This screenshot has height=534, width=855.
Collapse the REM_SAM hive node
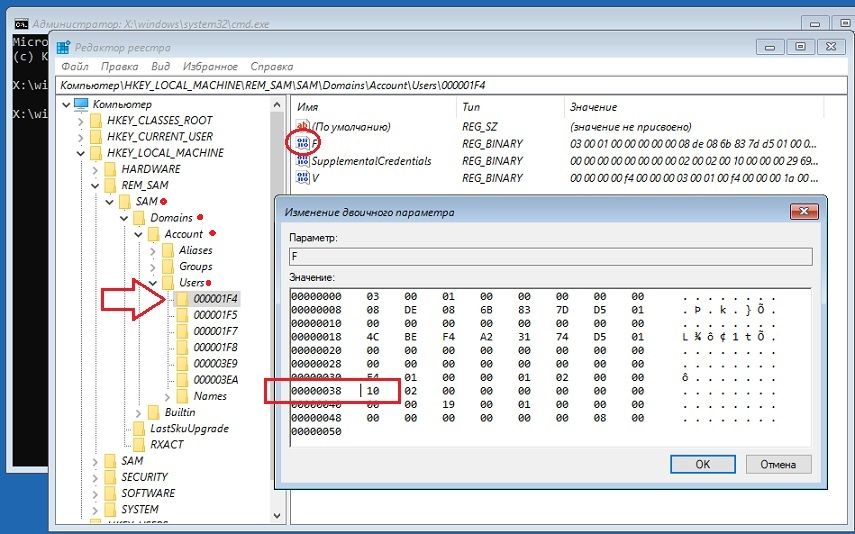96,185
